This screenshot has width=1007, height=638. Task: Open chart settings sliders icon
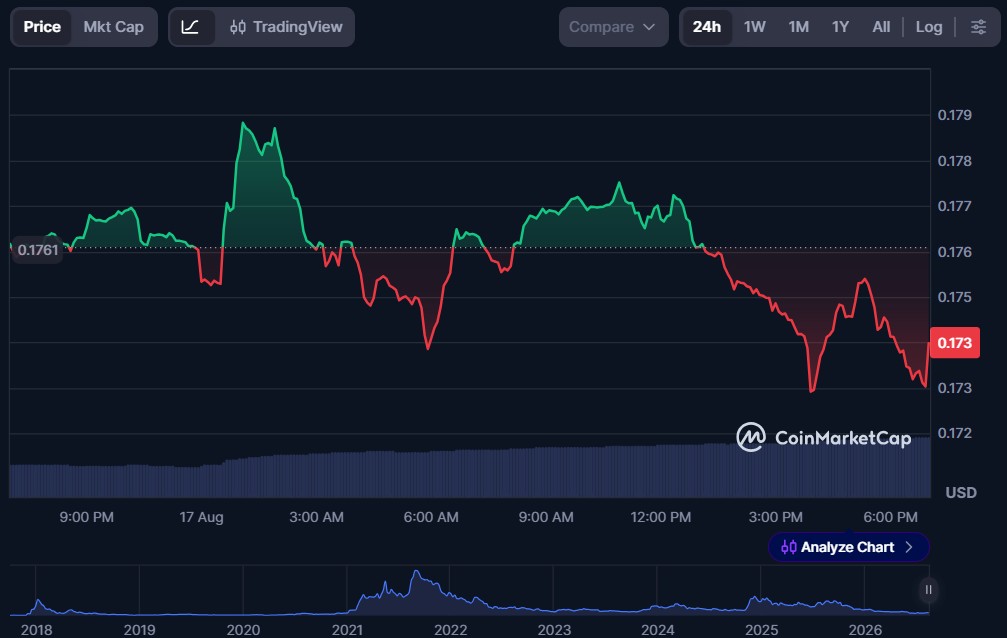click(978, 27)
